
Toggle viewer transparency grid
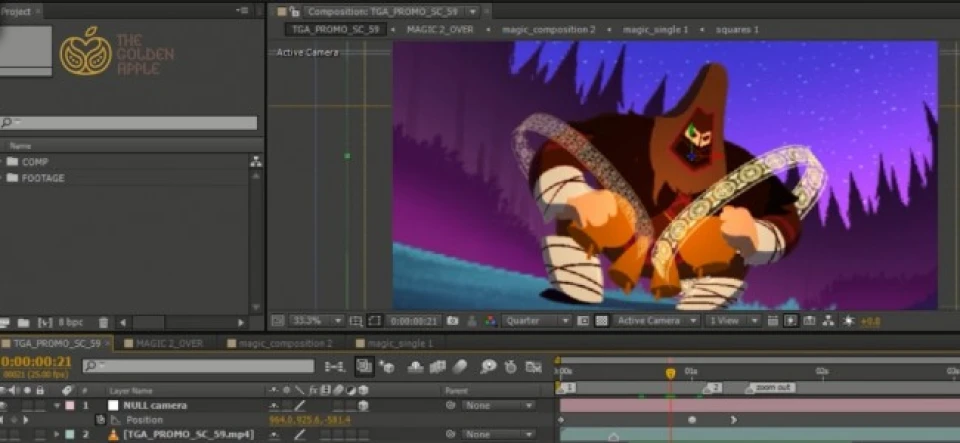[602, 321]
